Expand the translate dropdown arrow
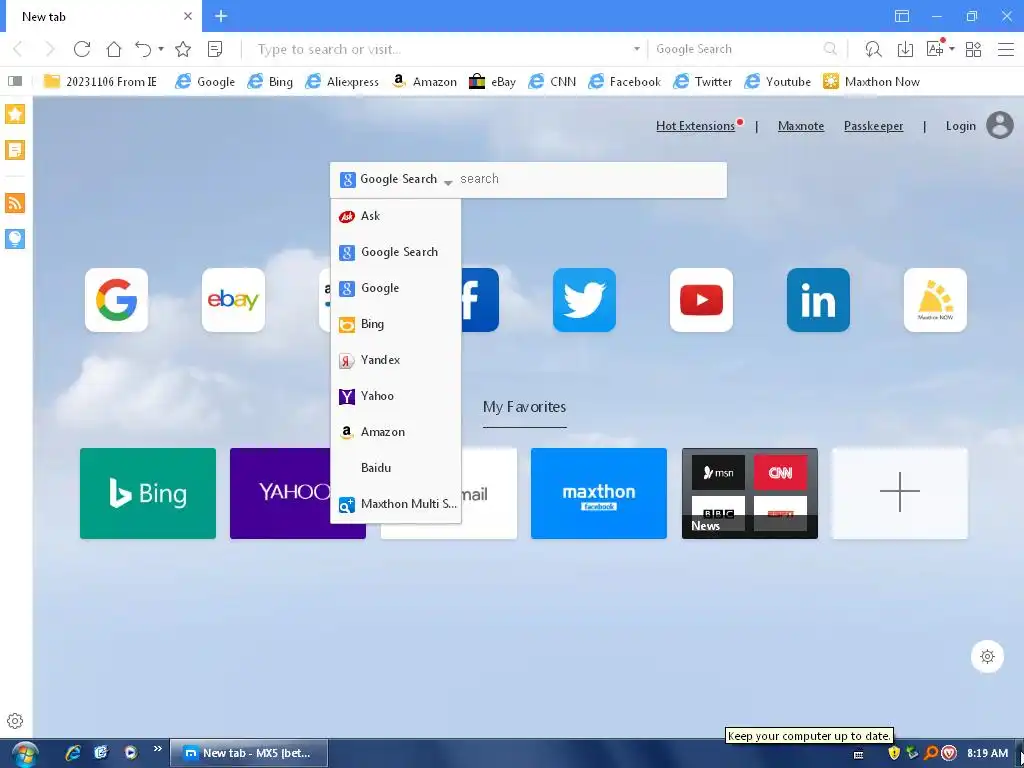This screenshot has width=1024, height=768. 952,49
